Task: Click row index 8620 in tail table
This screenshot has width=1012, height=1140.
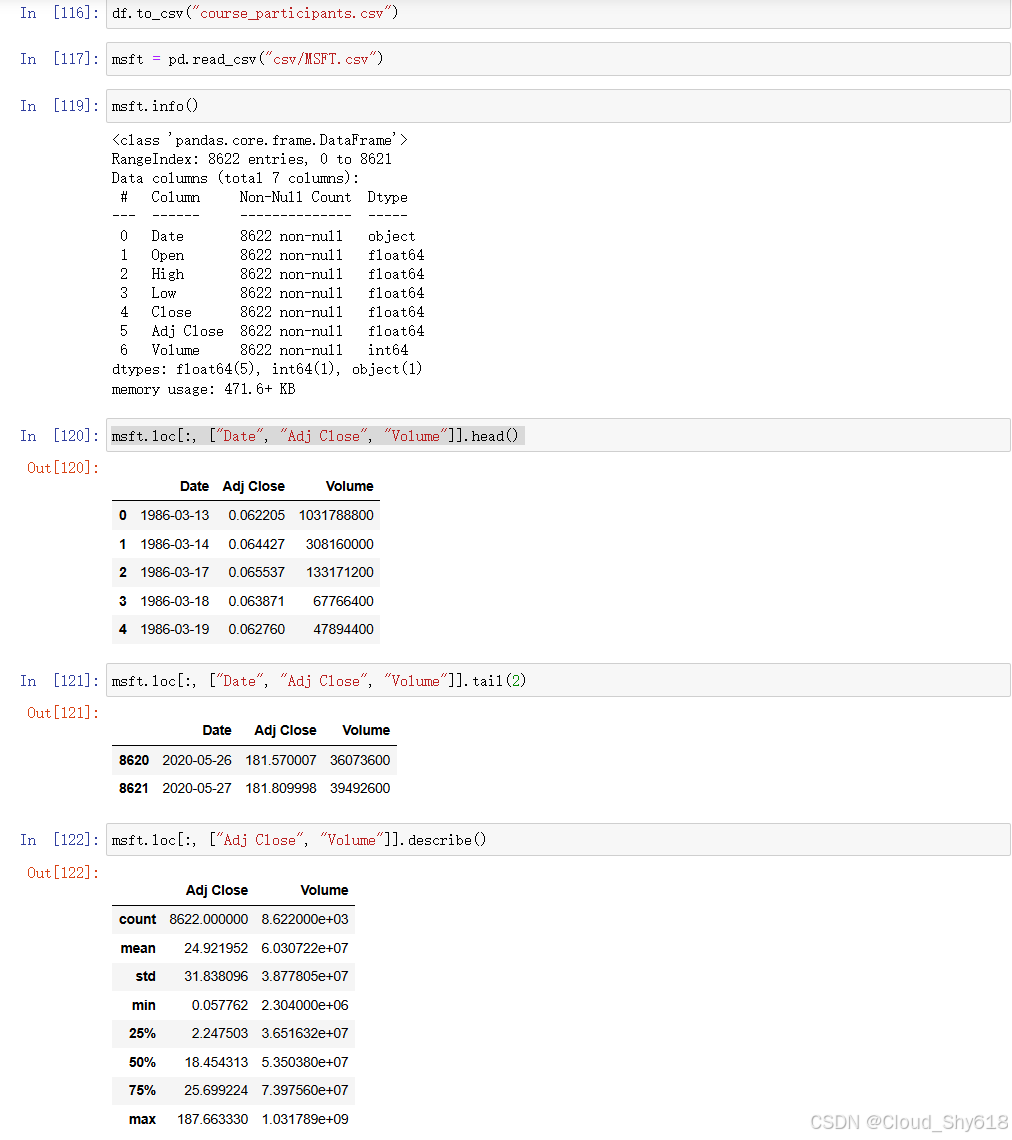Action: [x=134, y=760]
